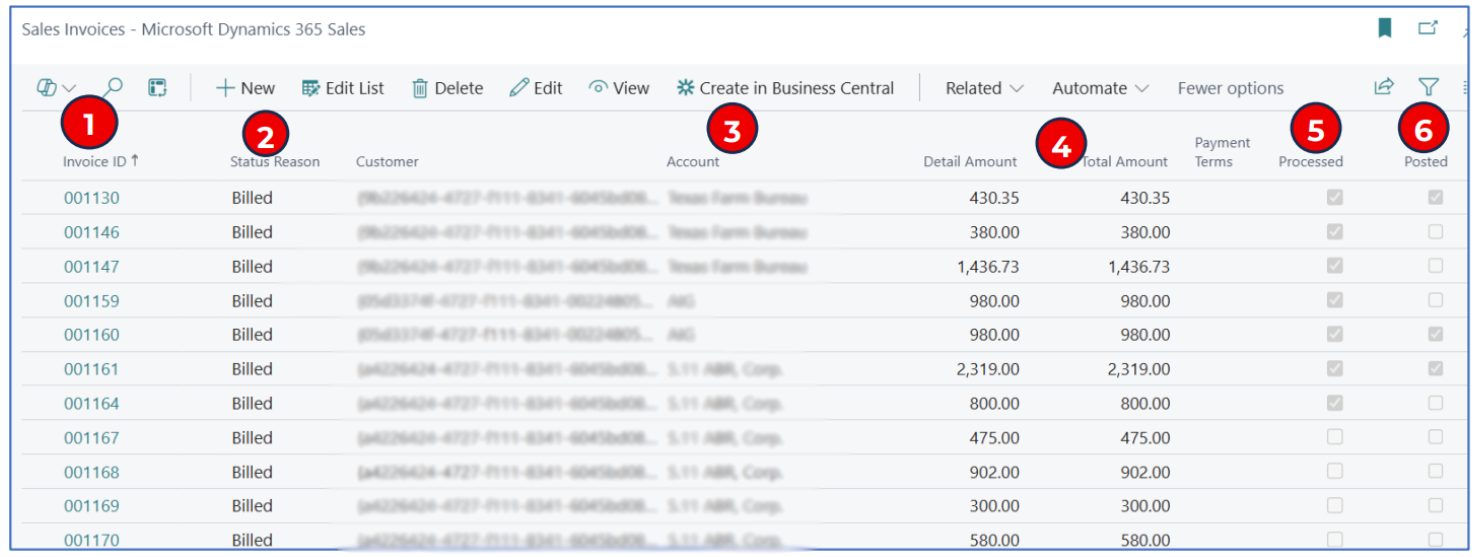
Task: Toggle Processed checkbox for invoice 001169
Action: tap(1334, 506)
